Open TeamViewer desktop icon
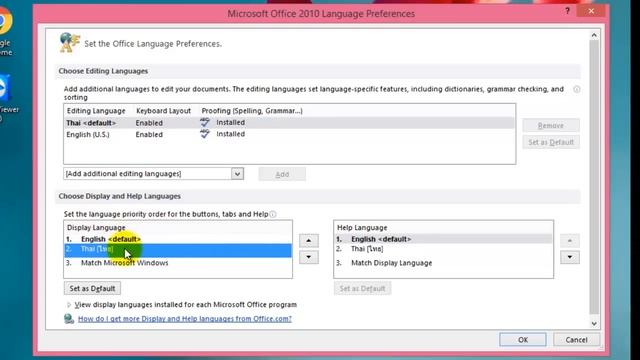Viewport: 640px width, 360px height. pos(7,98)
